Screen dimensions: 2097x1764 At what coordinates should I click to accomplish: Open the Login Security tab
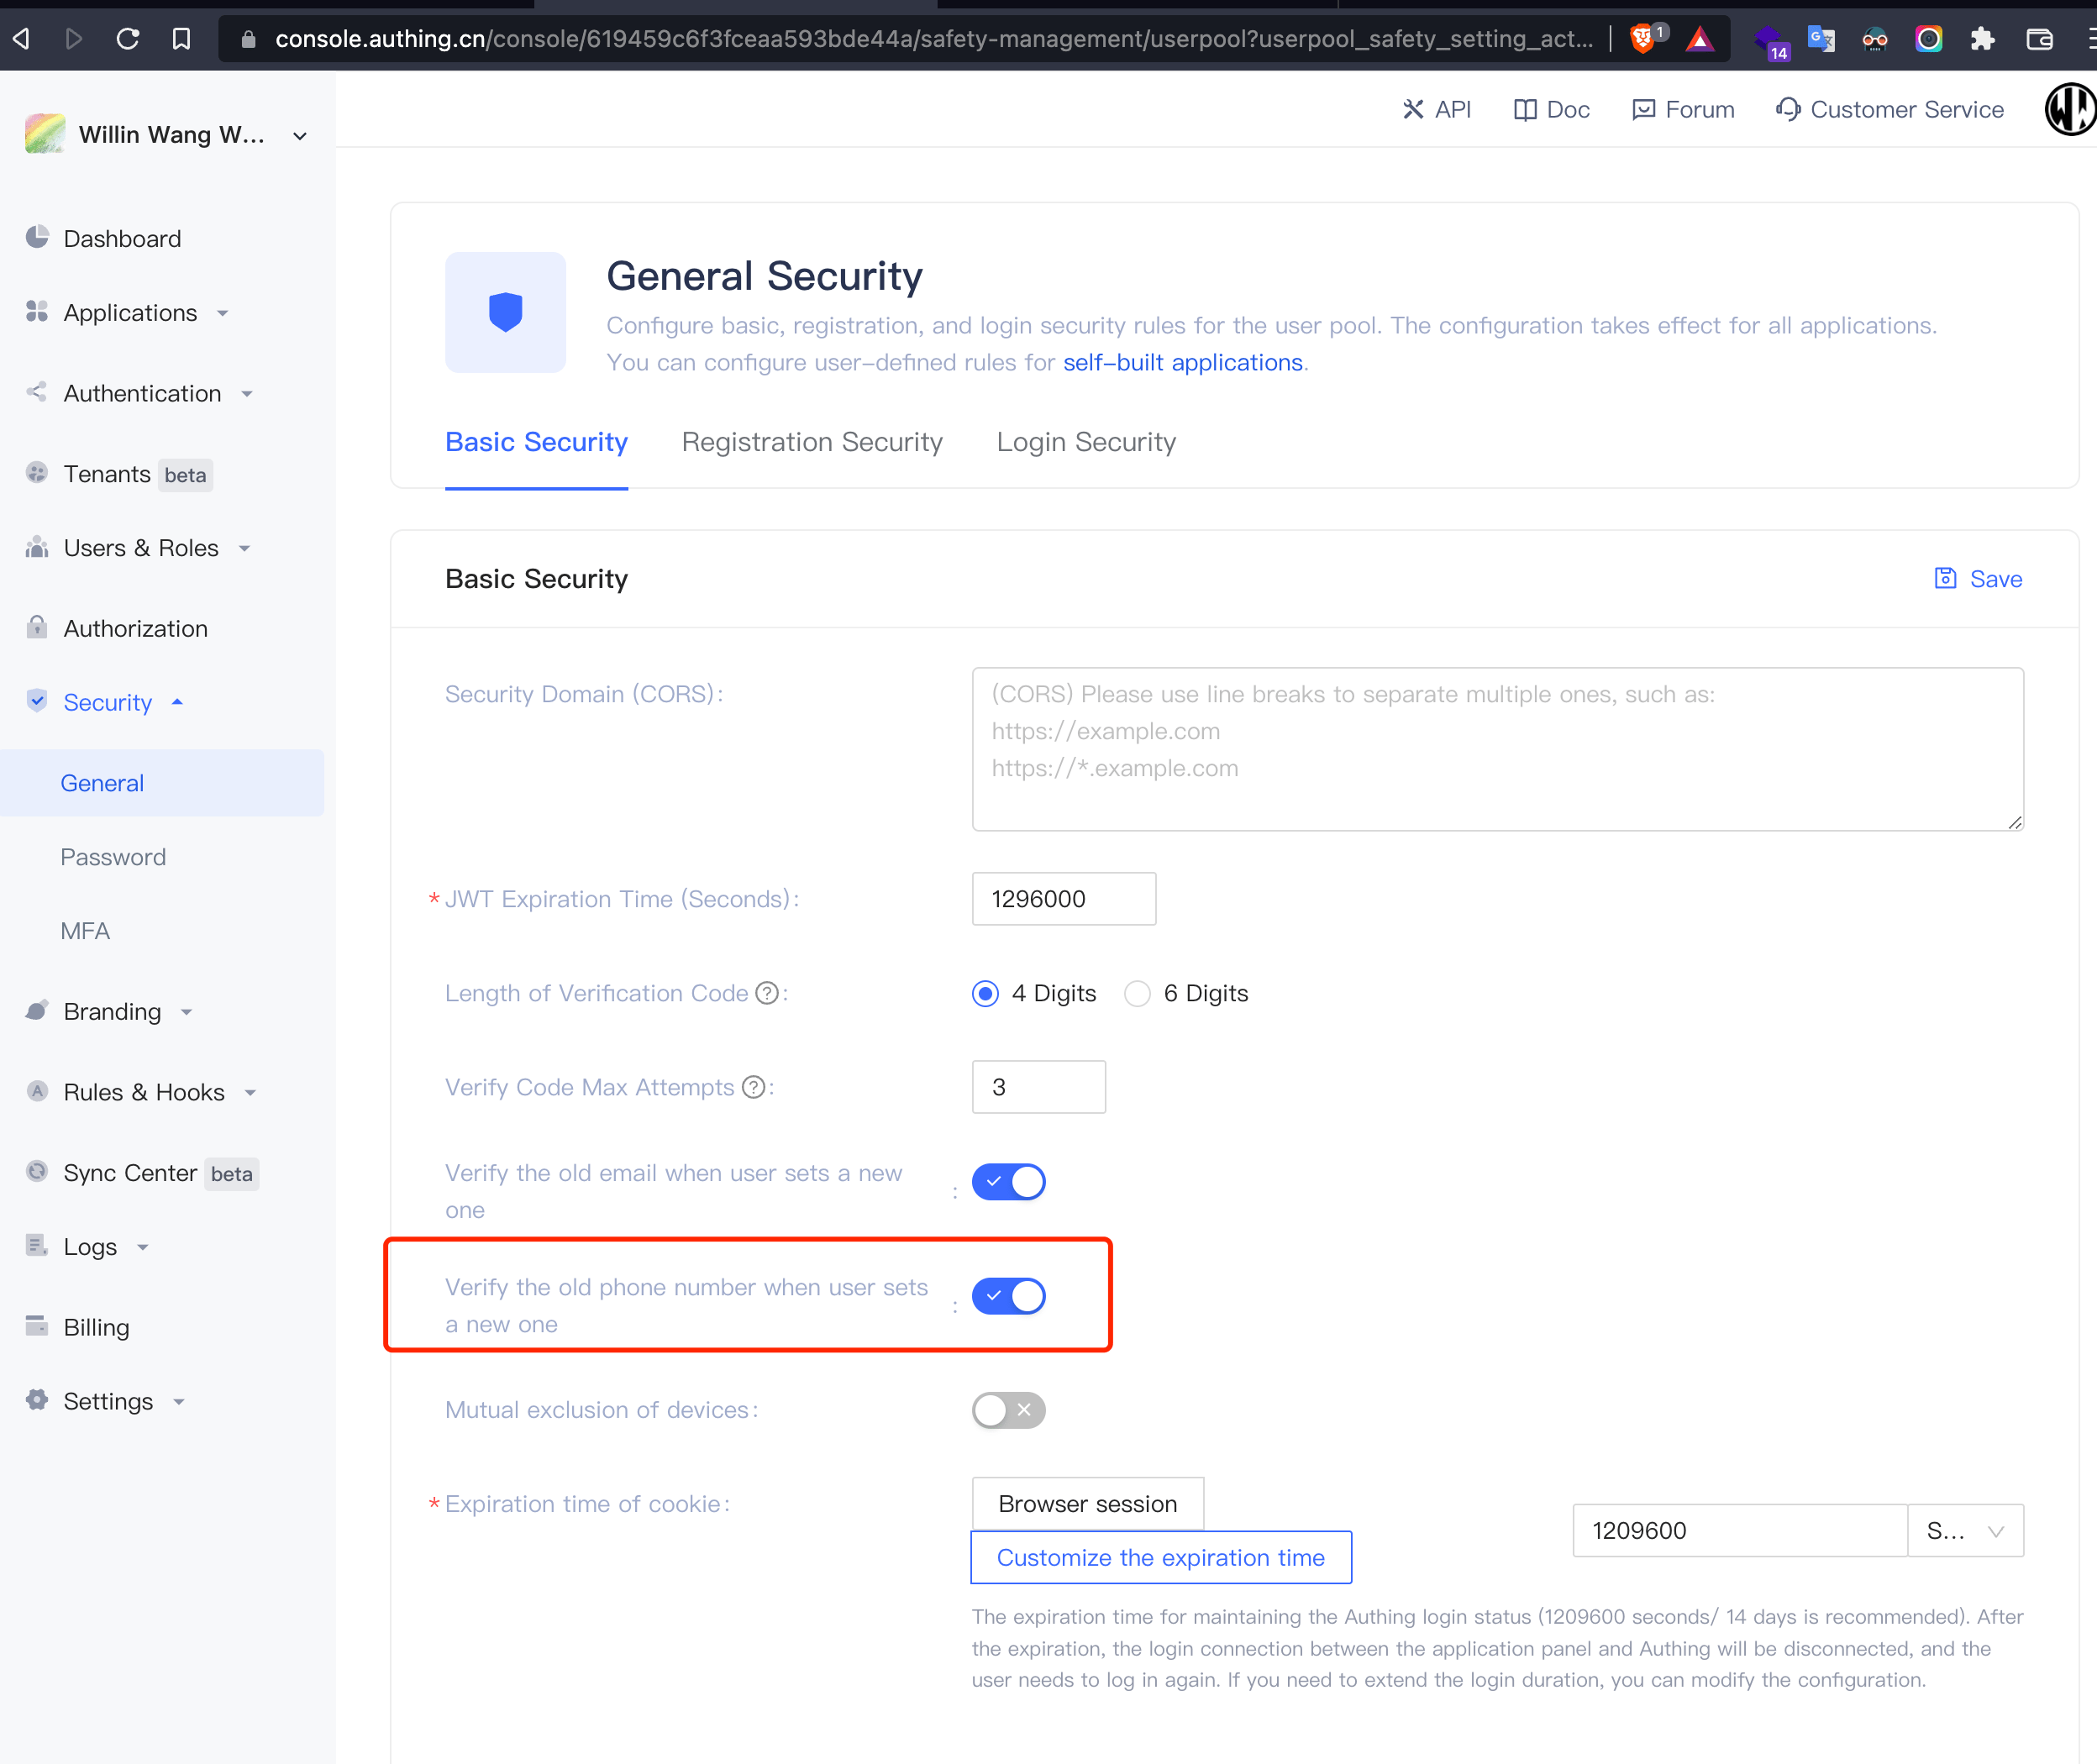click(x=1086, y=442)
